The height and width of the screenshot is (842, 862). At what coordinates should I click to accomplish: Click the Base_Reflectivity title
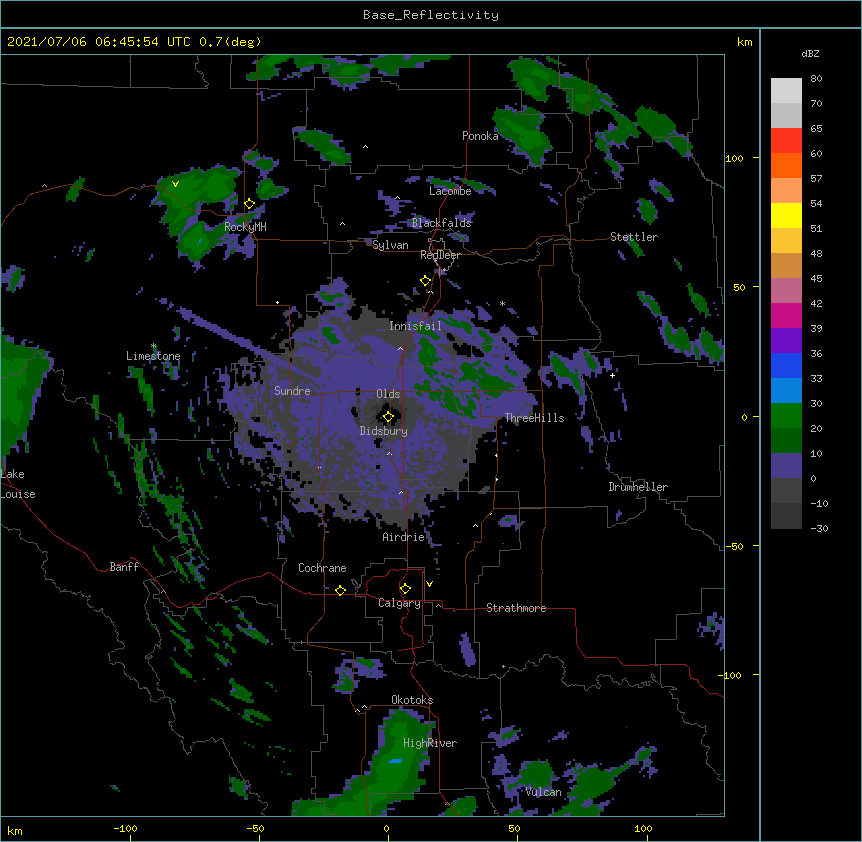tap(431, 15)
